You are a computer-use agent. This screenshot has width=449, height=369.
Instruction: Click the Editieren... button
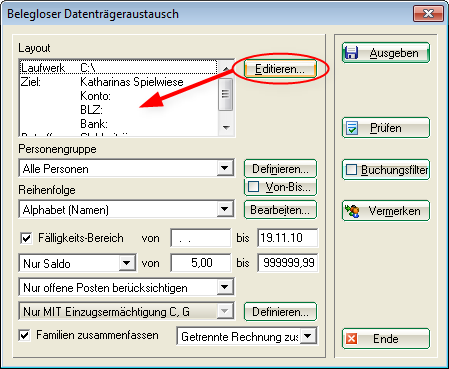click(280, 69)
